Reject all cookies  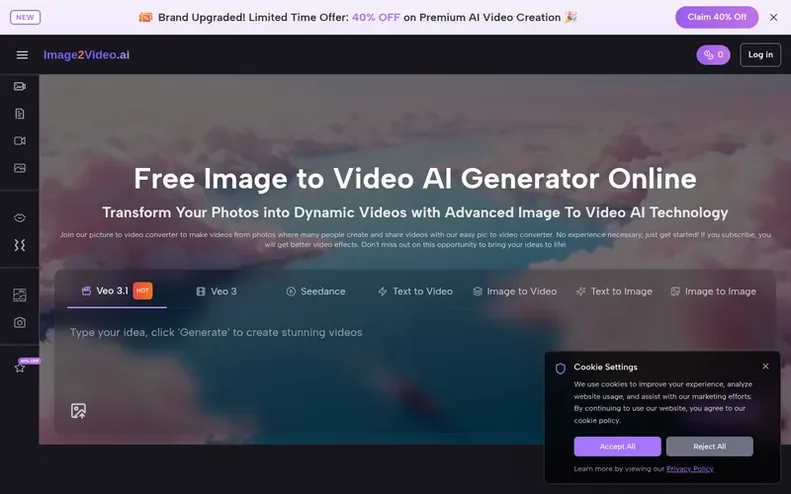click(709, 447)
